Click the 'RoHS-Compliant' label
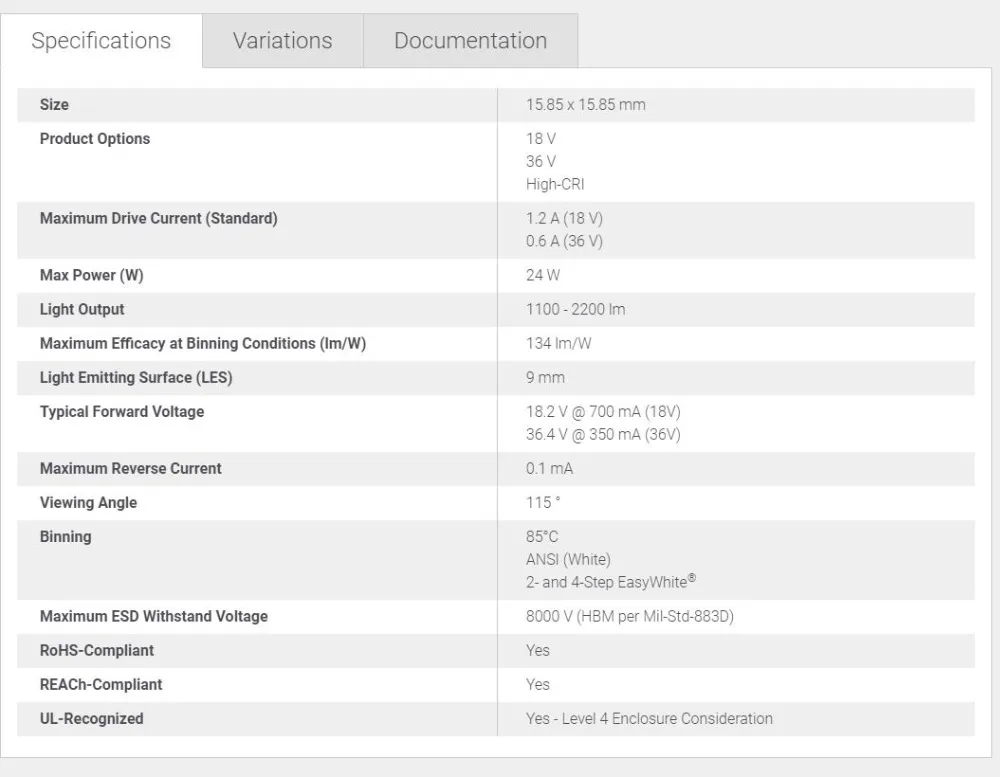Screen dimensions: 1000x777 97,651
